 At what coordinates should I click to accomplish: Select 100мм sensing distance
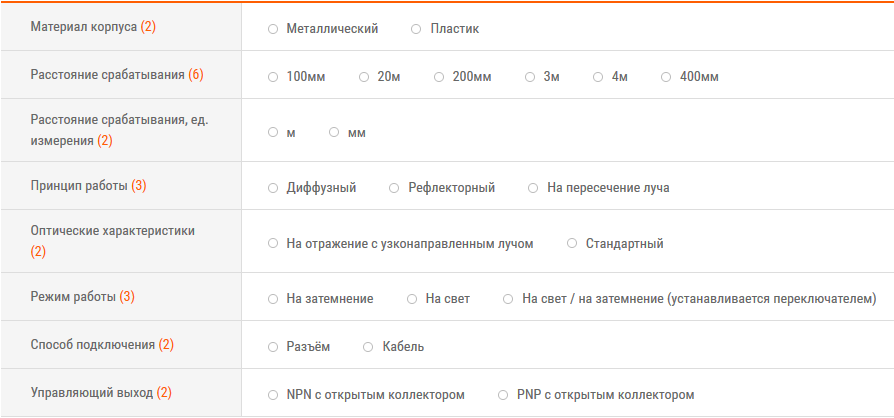273,77
